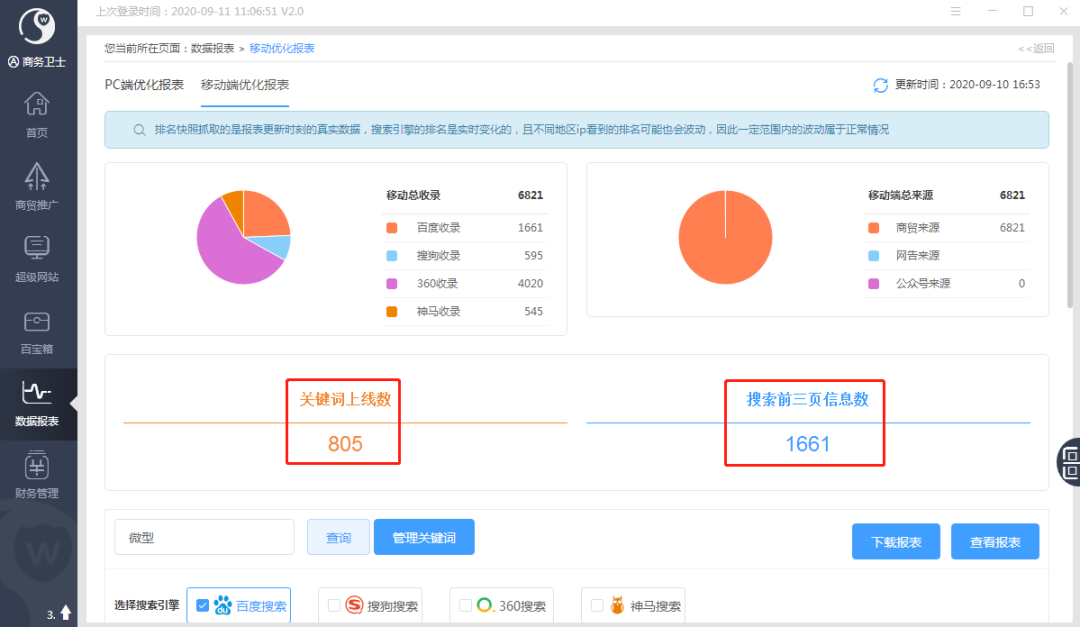
Task: Click the 百度搜索 paw logo
Action: point(223,605)
